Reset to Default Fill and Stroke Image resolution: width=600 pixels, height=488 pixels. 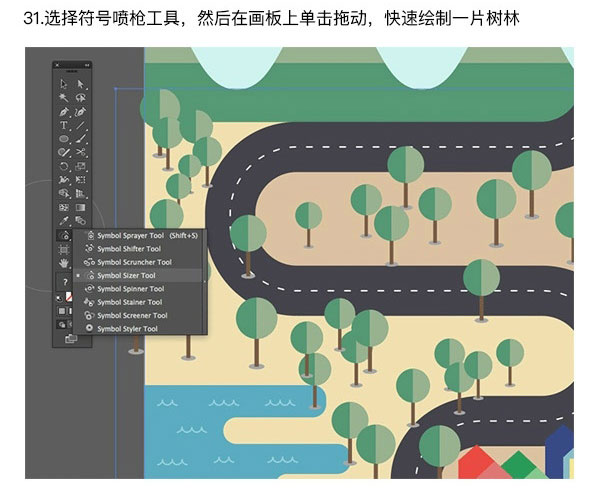coord(60,298)
